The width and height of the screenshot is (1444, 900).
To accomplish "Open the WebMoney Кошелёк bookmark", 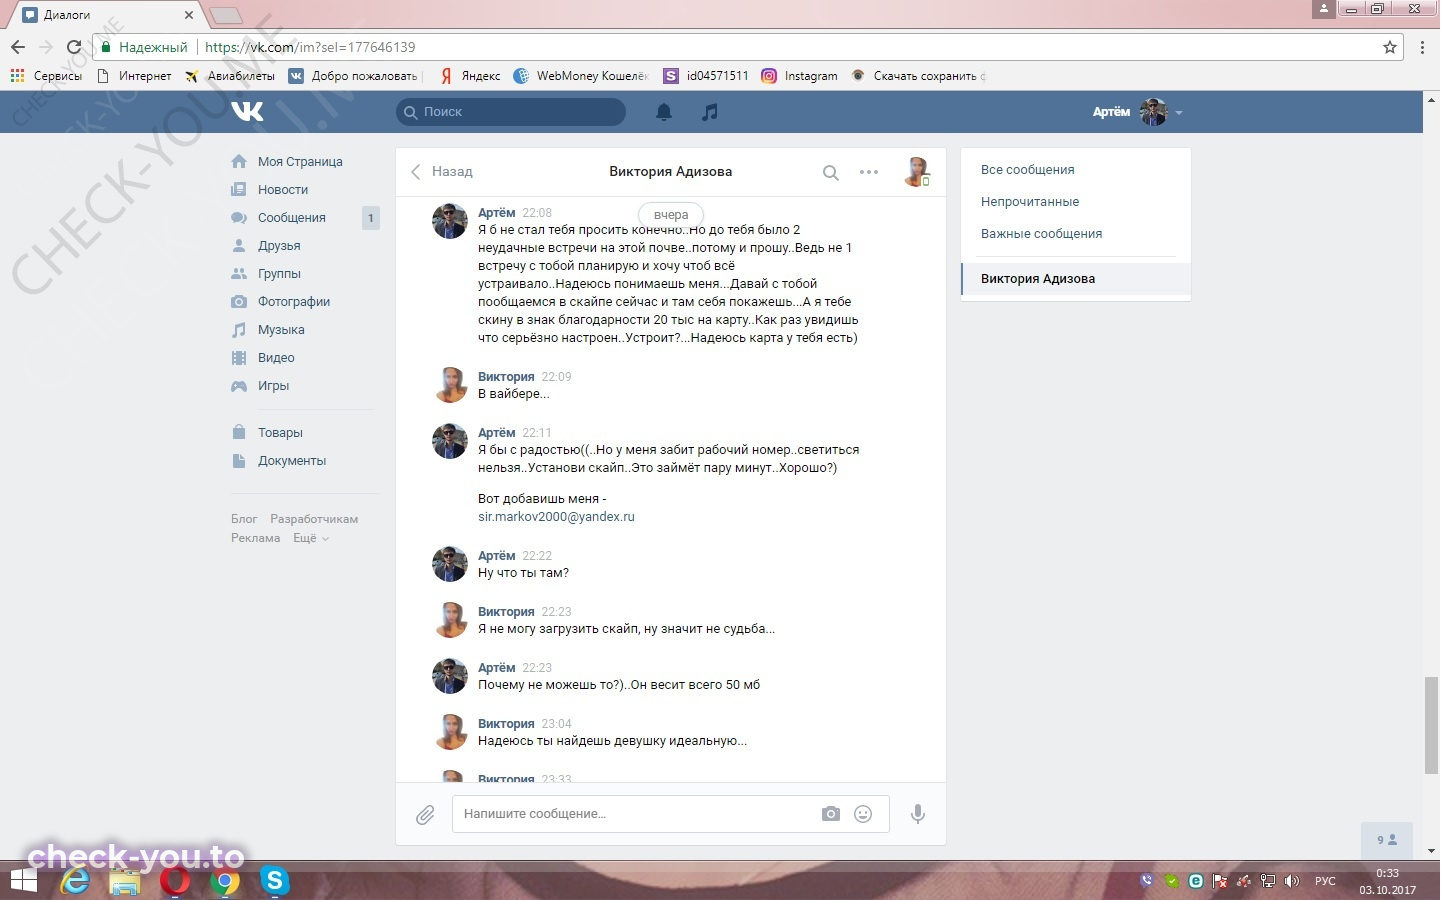I will 581,76.
